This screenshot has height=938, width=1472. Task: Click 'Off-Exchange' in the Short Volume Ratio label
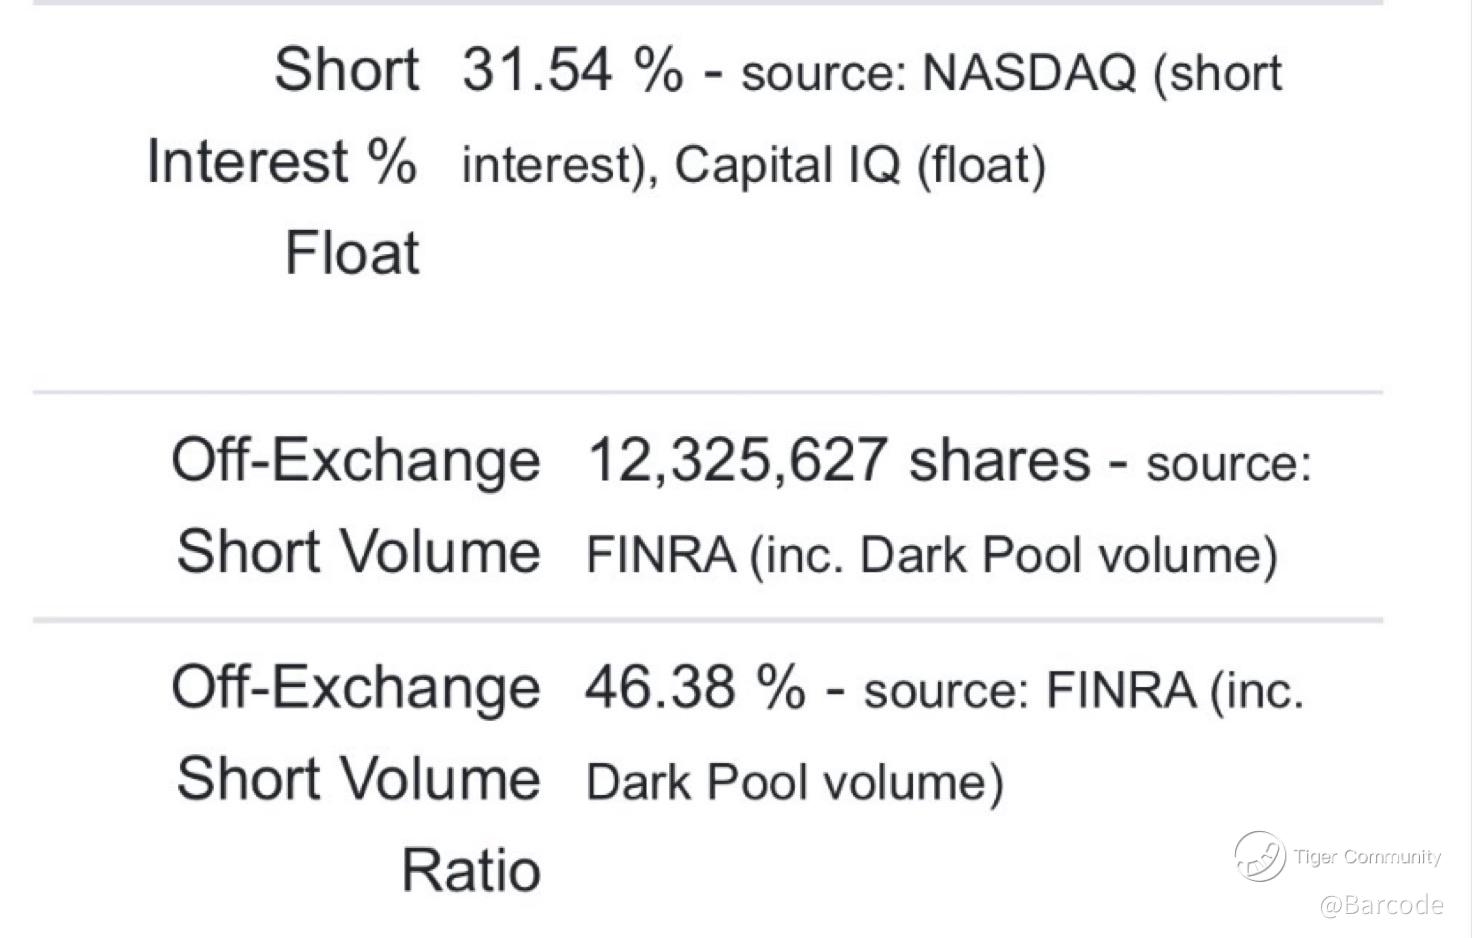point(356,688)
